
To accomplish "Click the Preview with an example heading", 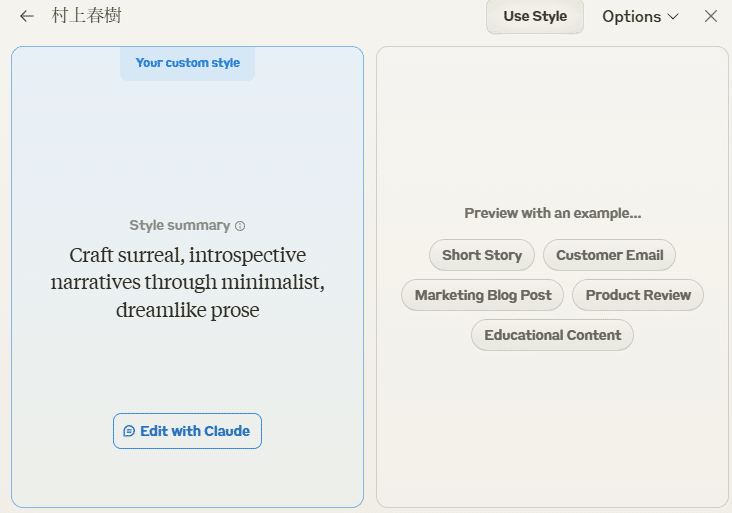I will [x=553, y=213].
